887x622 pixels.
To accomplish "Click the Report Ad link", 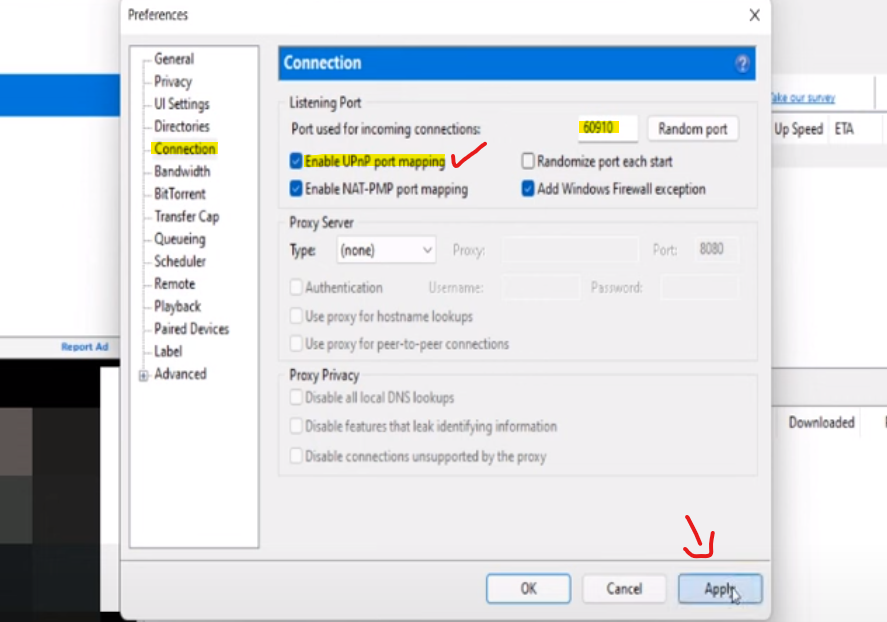I will tap(84, 347).
